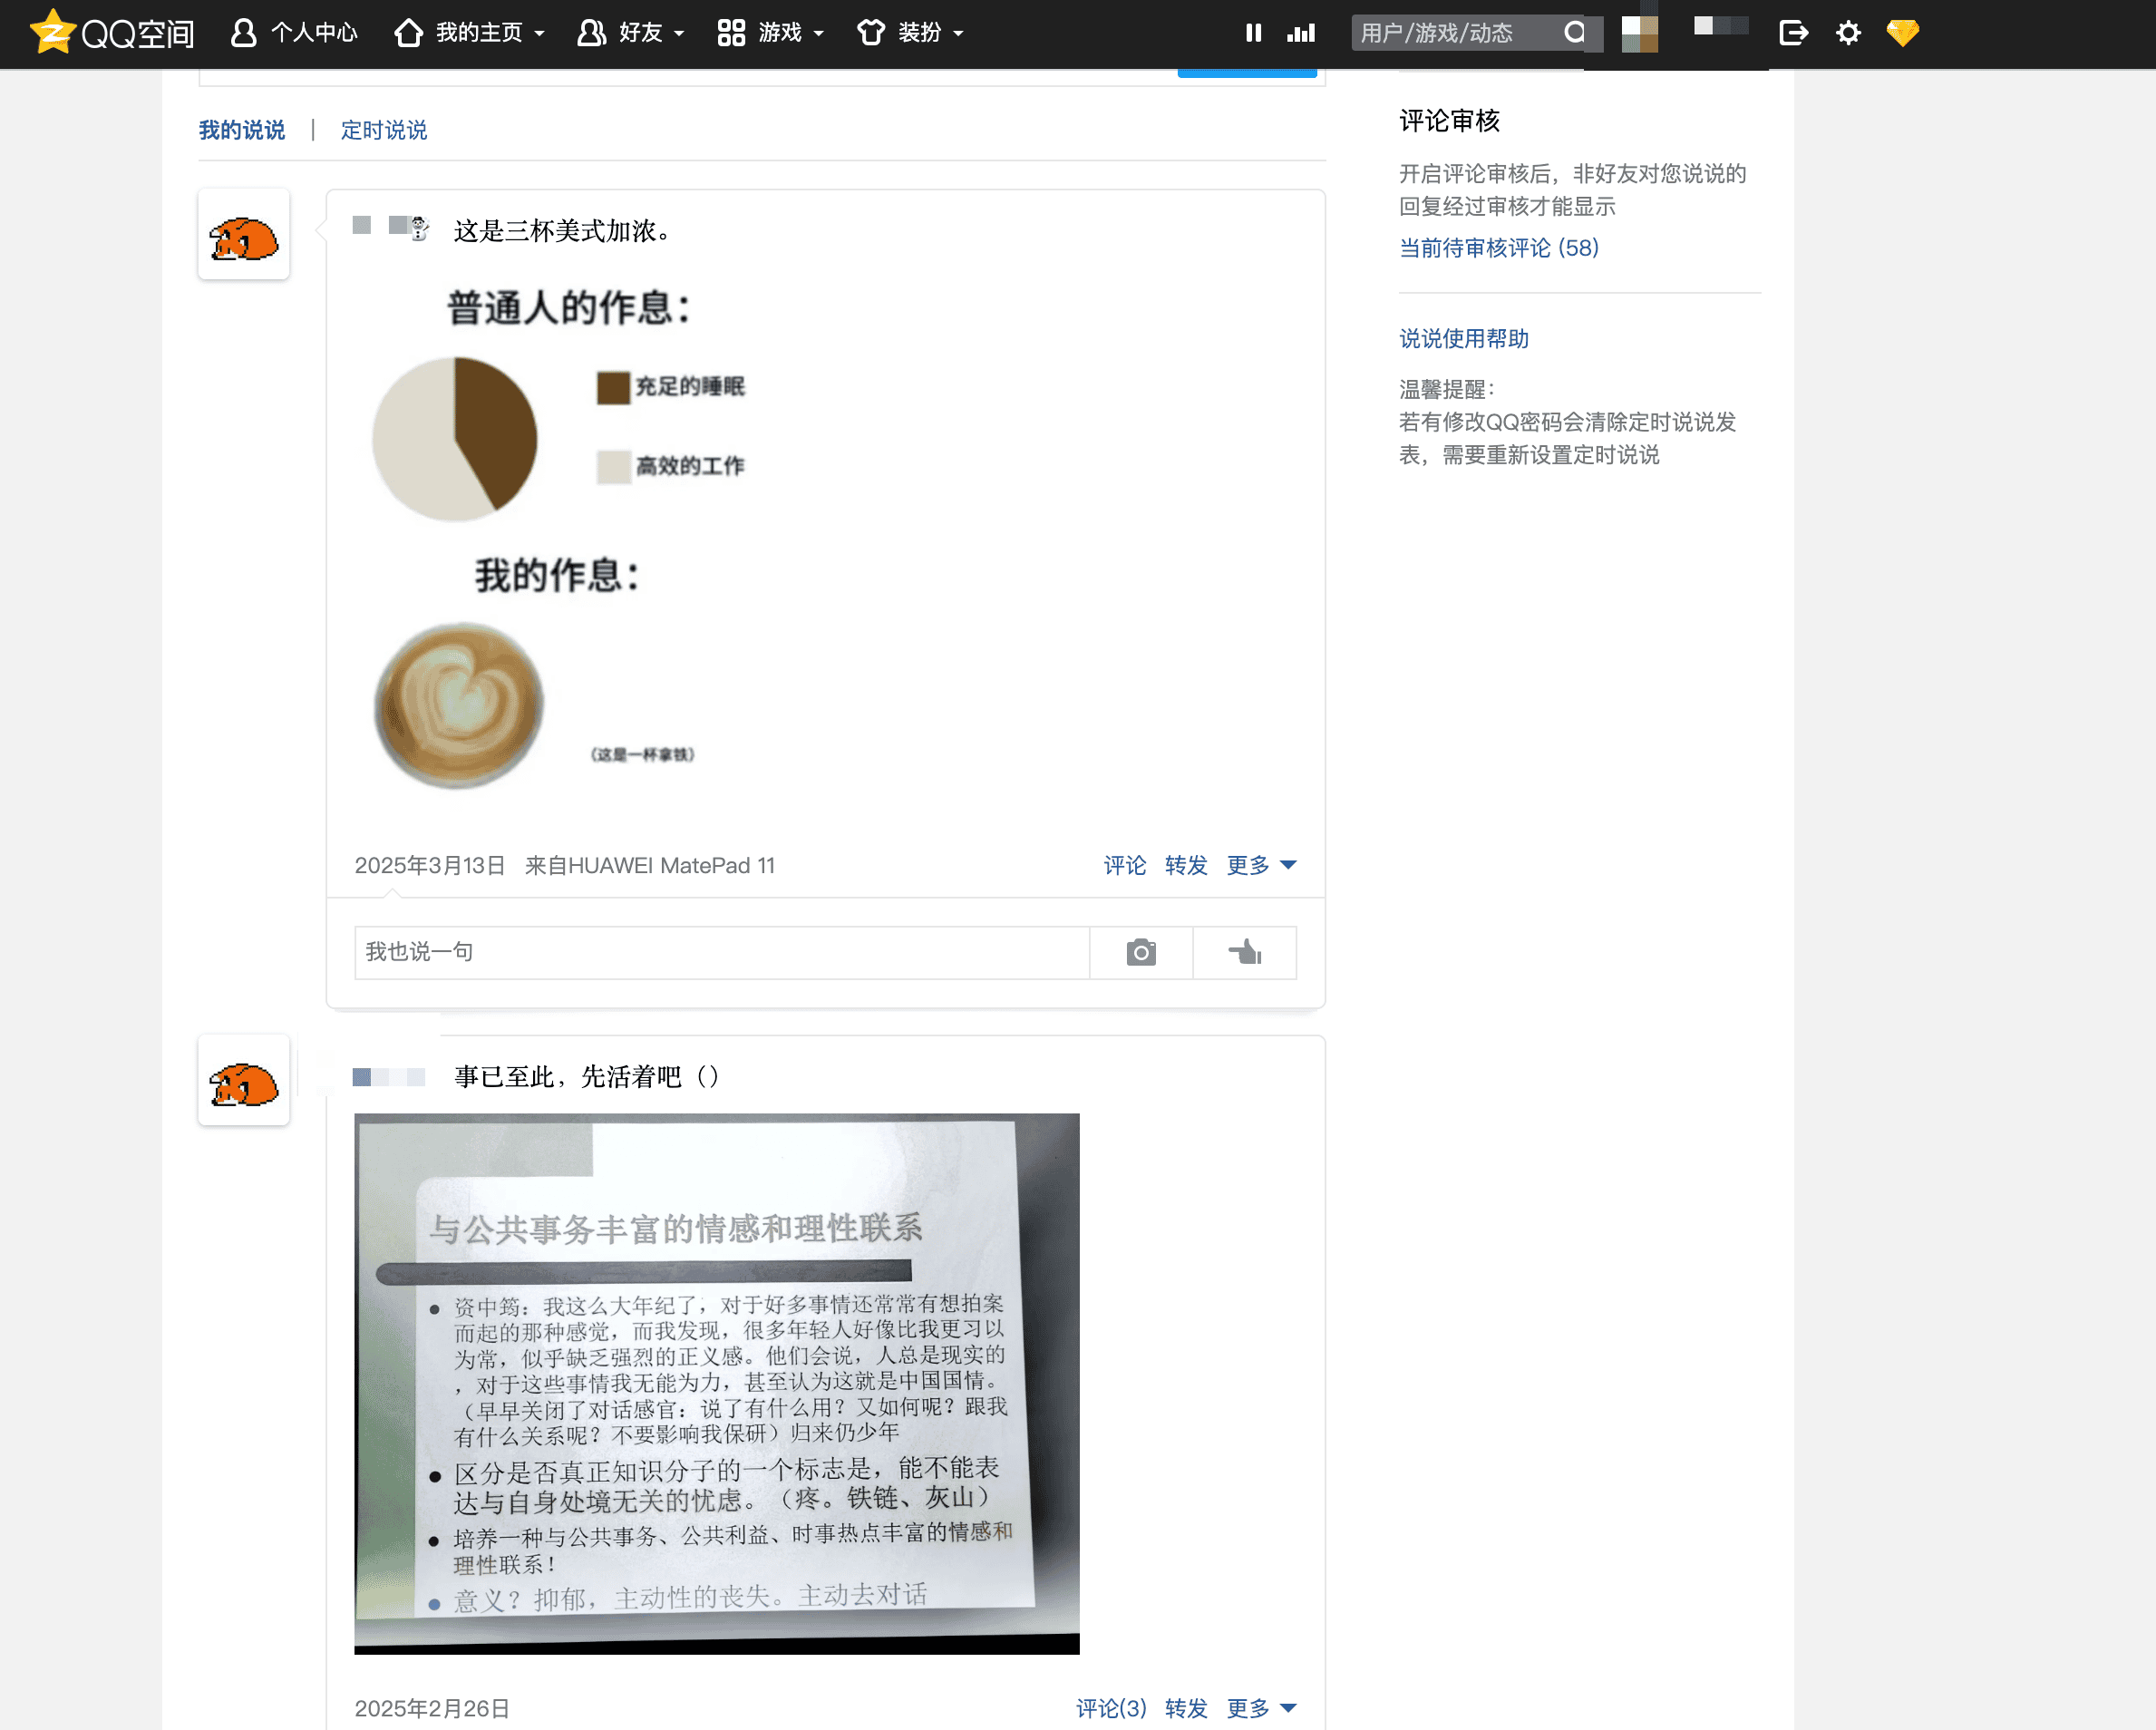The width and height of the screenshot is (2156, 1730).
Task: Switch to the 定时说说 tab
Action: (384, 130)
